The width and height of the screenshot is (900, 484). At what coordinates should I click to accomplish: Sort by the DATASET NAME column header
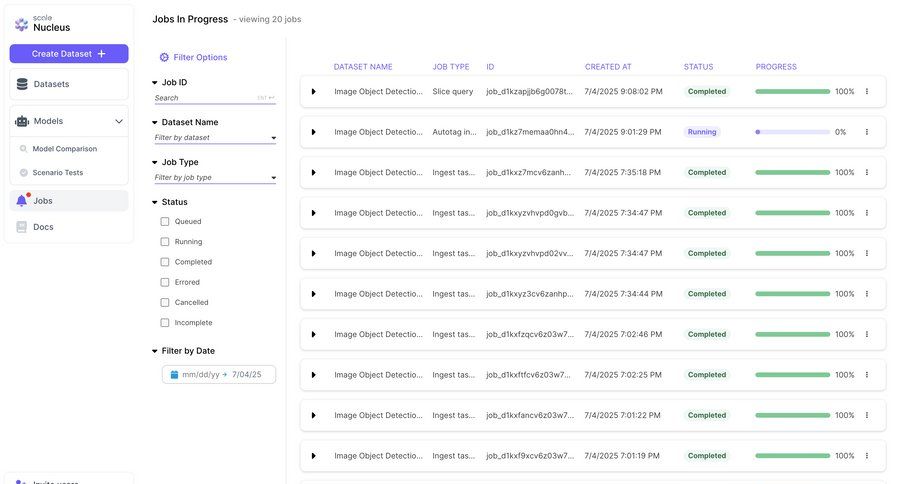pos(363,67)
